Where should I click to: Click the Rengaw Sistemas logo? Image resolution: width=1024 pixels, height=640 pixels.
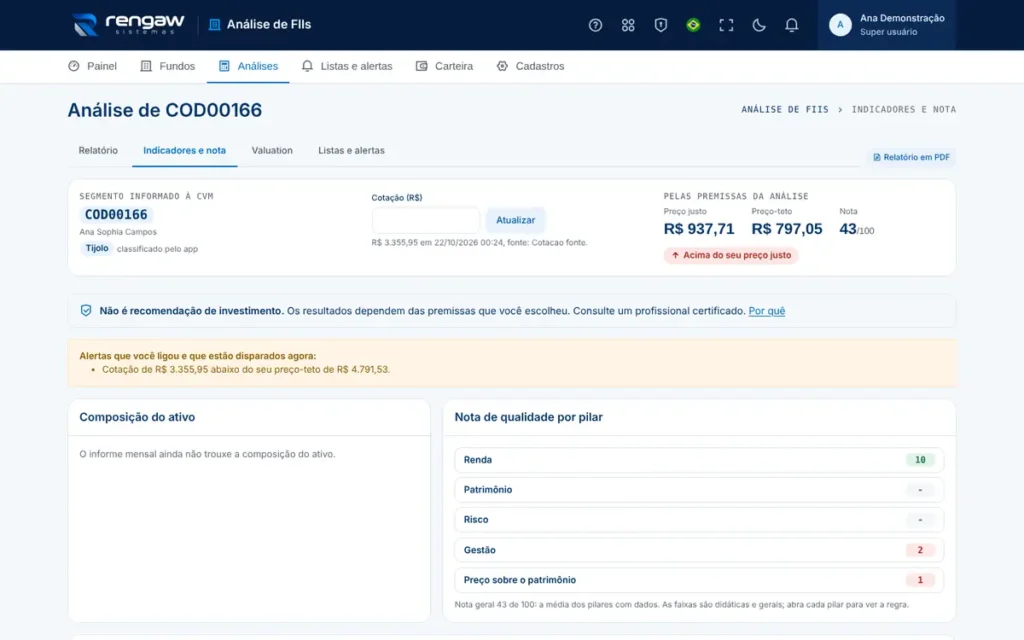point(129,25)
